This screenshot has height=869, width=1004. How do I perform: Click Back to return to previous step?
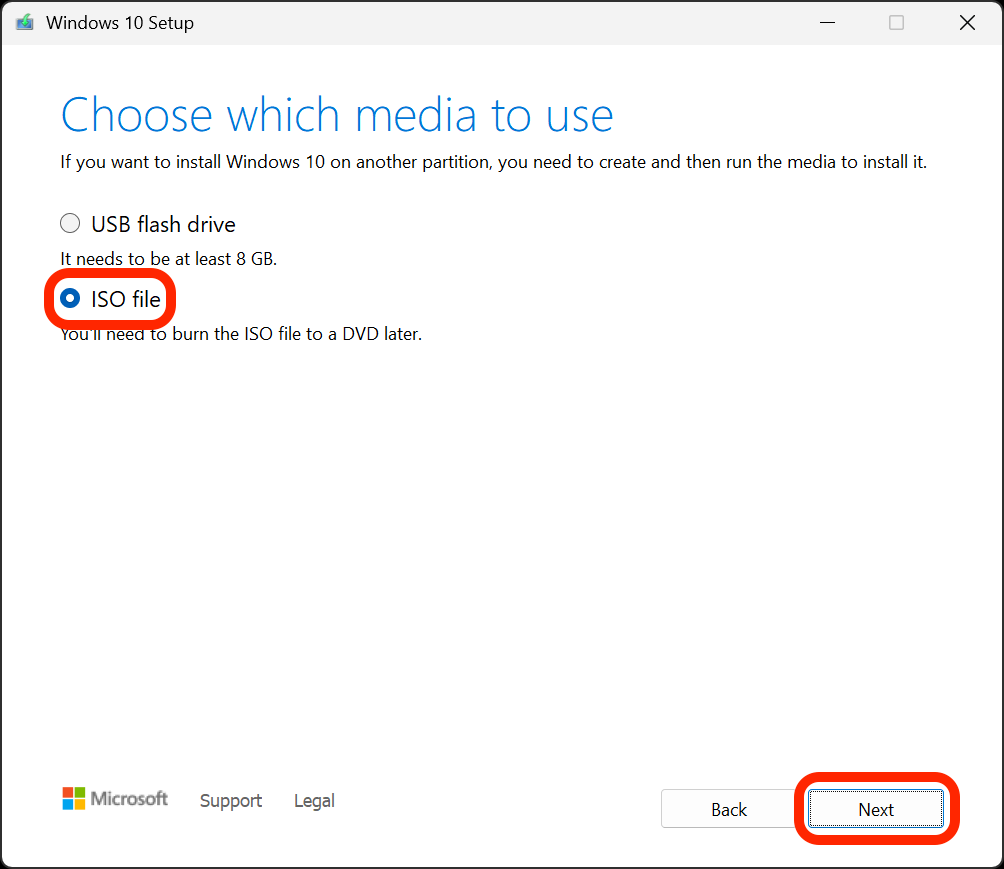pyautogui.click(x=728, y=809)
